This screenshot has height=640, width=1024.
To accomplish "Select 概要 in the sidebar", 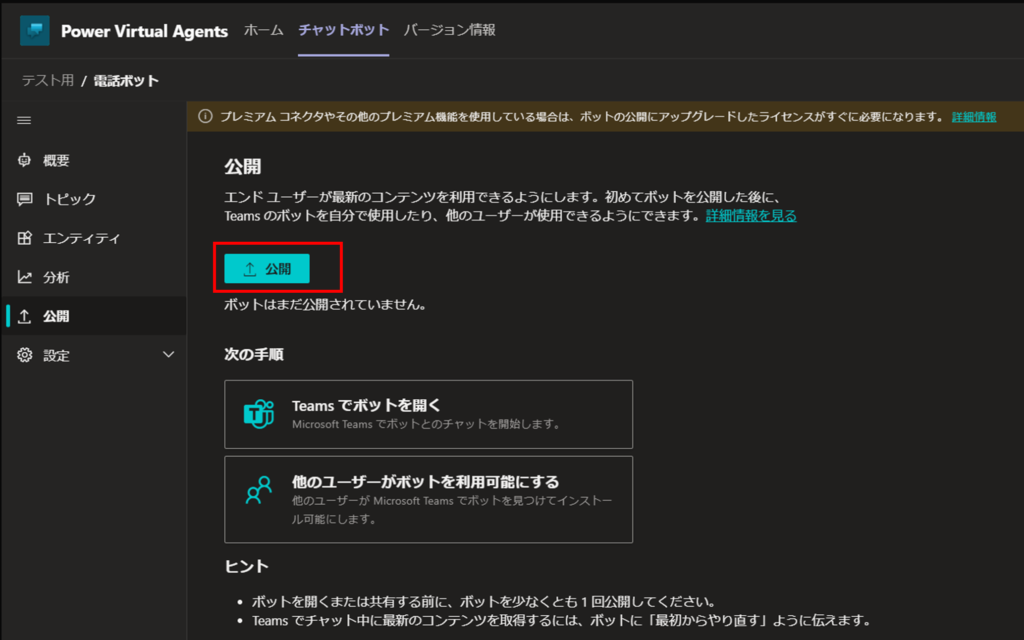I will click(94, 160).
